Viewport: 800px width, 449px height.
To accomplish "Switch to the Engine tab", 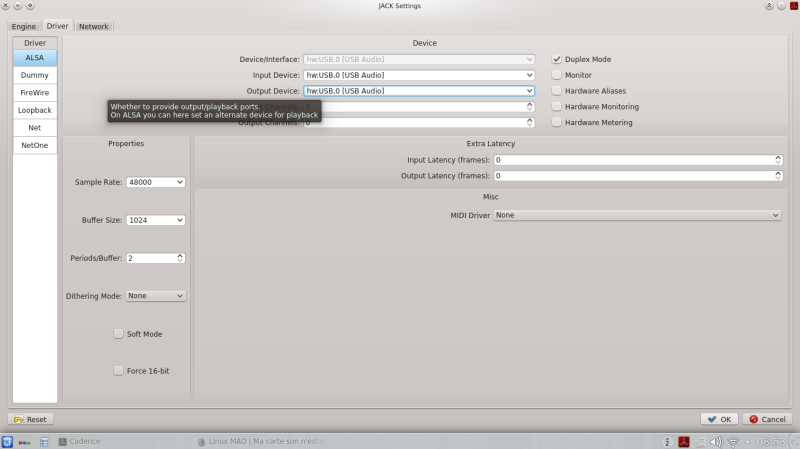I will [23, 27].
